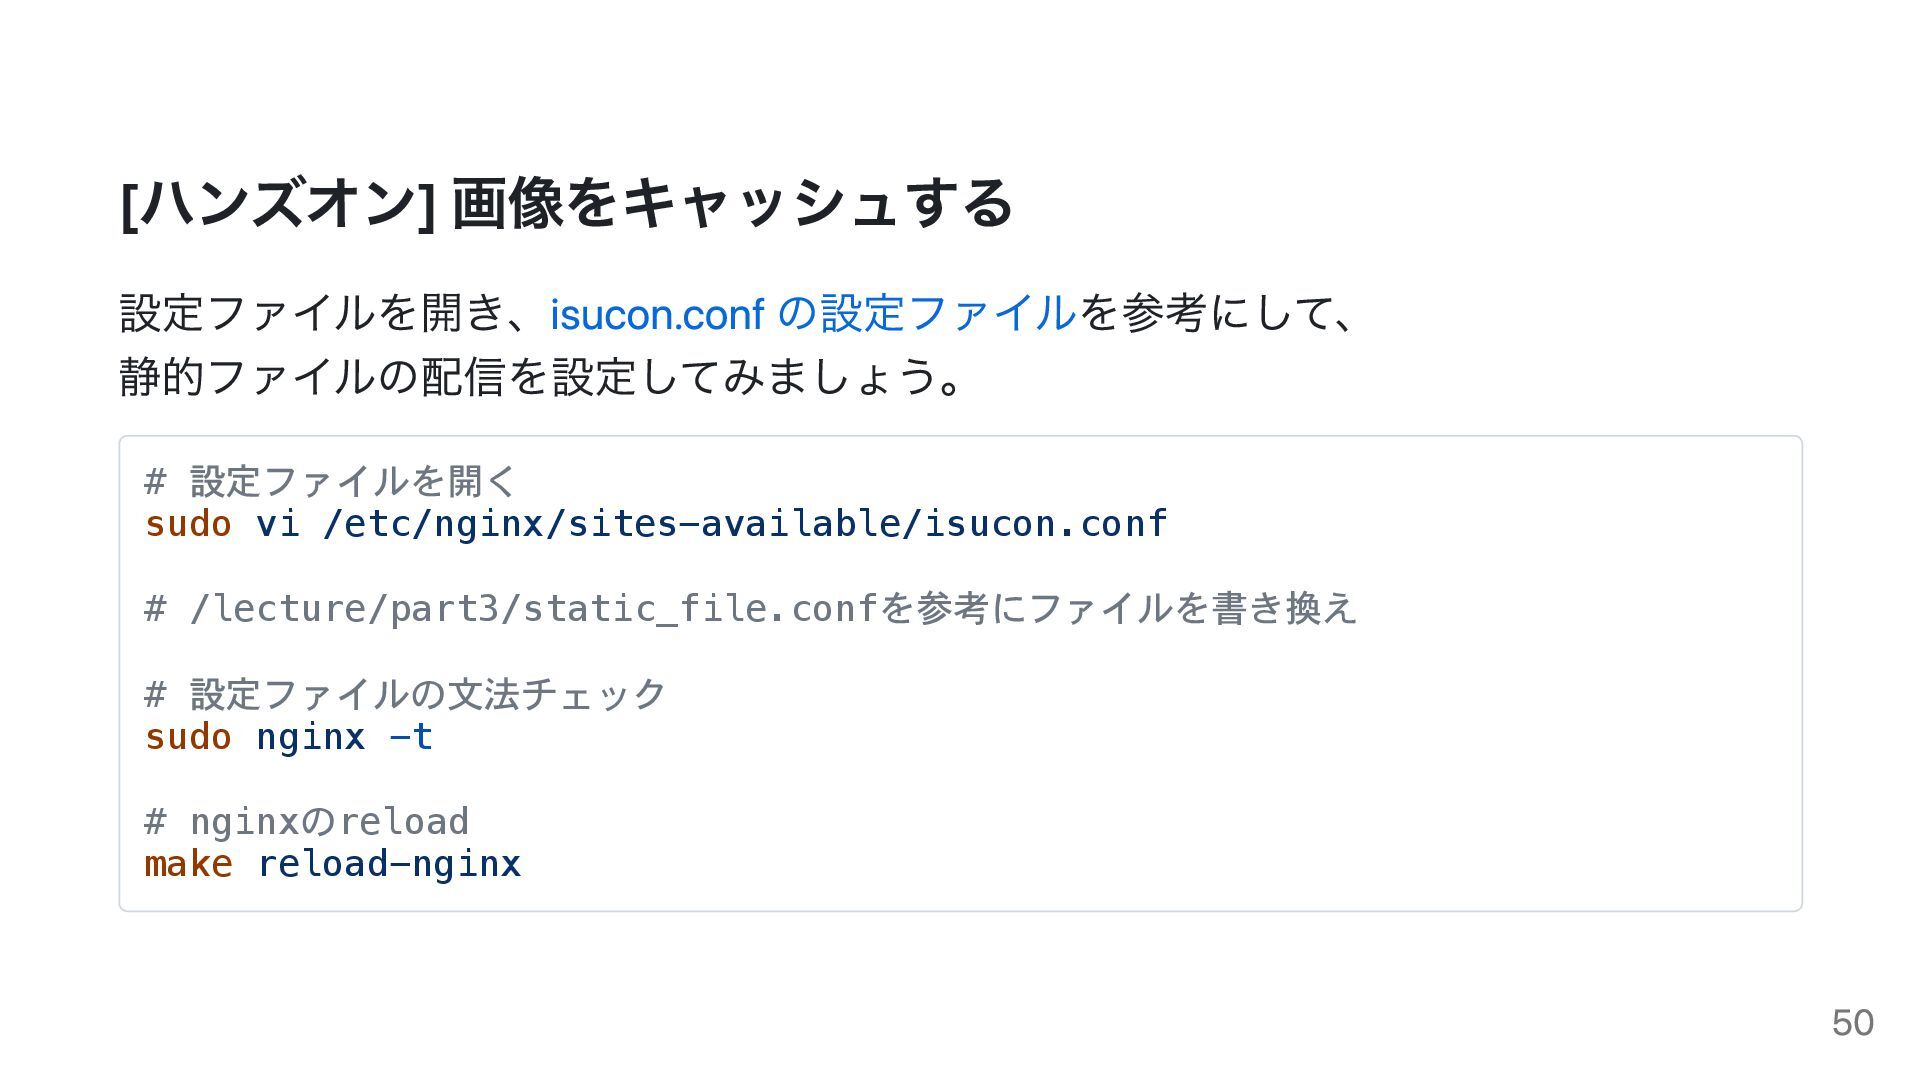Click the path /etc/nginx/sites-available/isucon.conf
This screenshot has height=1080, width=1920.
tap(745, 524)
